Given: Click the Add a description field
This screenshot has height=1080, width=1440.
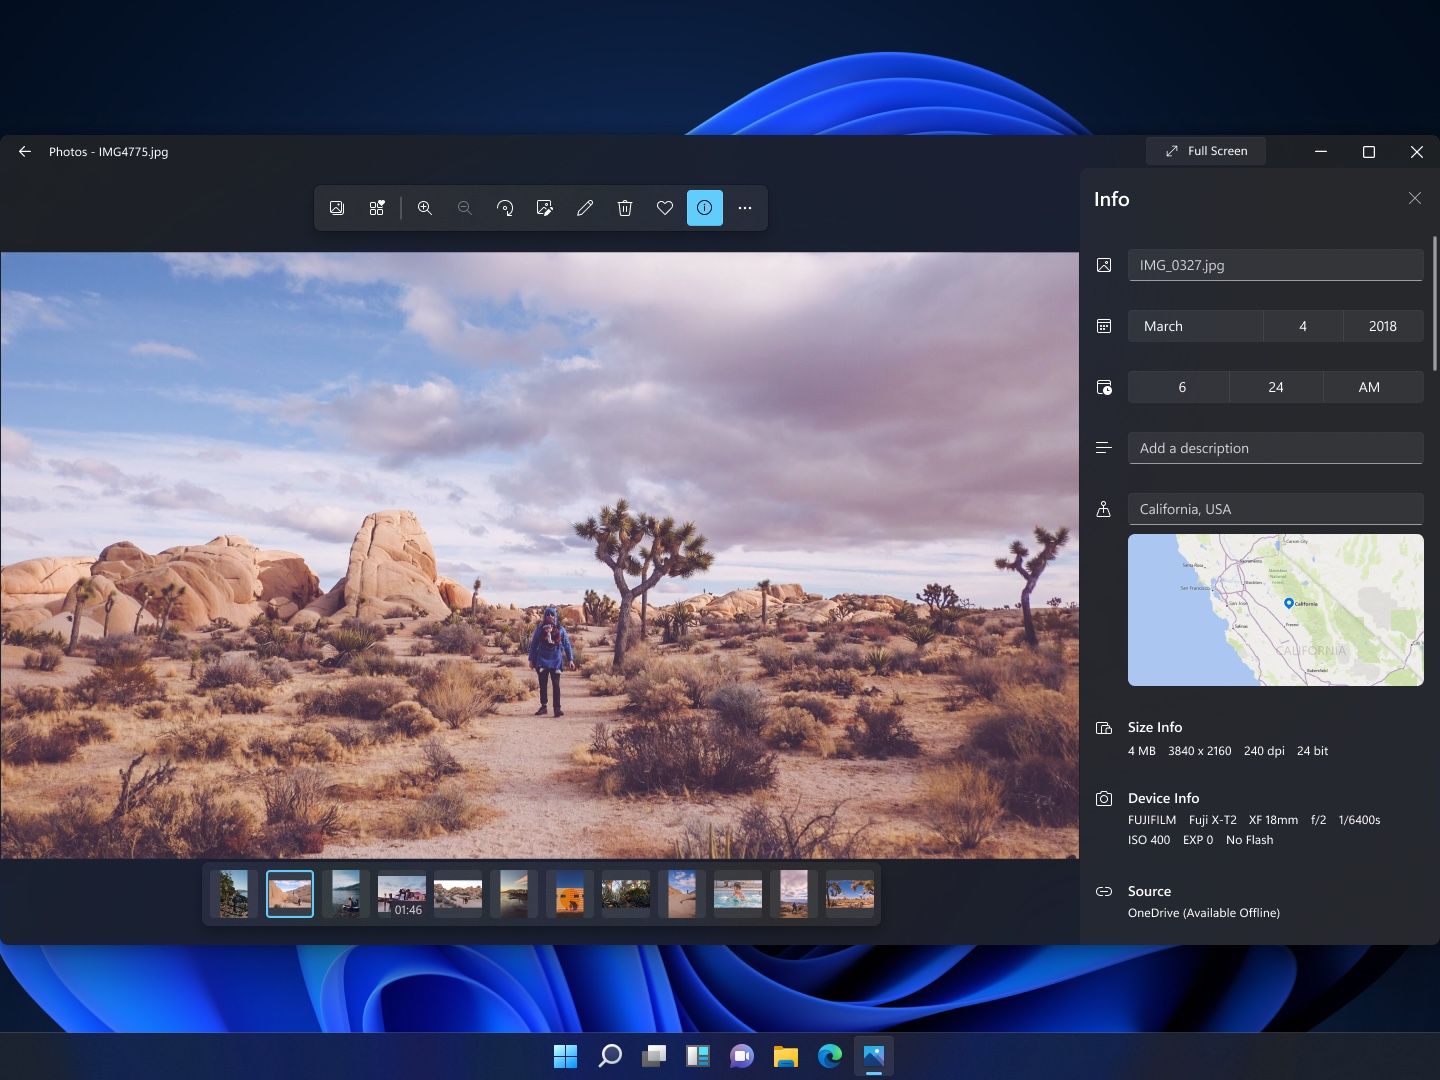Looking at the screenshot, I should coord(1275,448).
